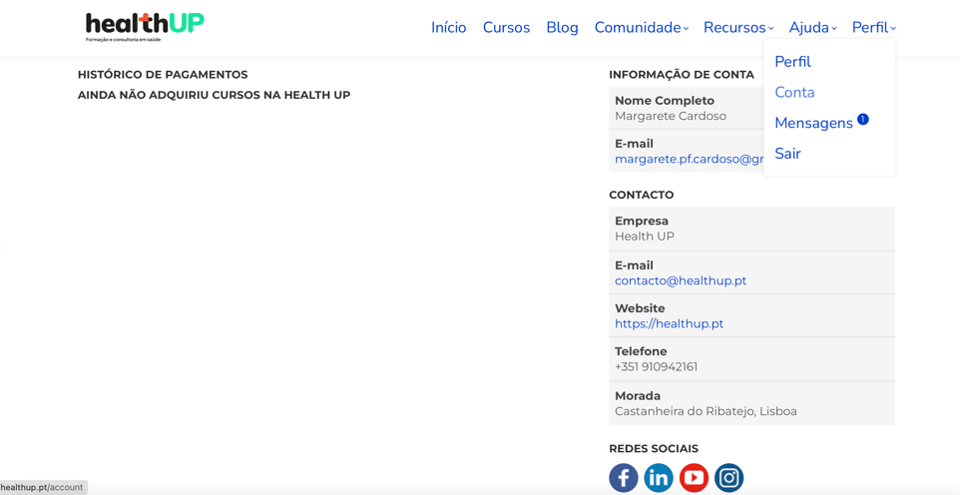The height and width of the screenshot is (495, 962).
Task: Select Conta from the profile menu
Action: point(794,92)
